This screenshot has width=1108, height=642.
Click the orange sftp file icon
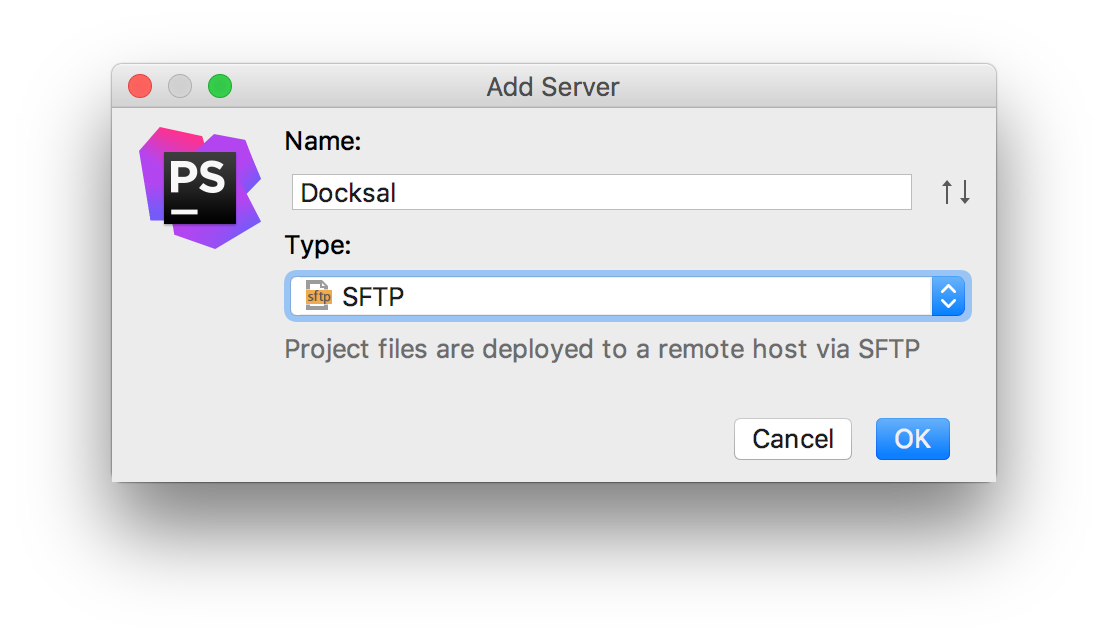318,296
